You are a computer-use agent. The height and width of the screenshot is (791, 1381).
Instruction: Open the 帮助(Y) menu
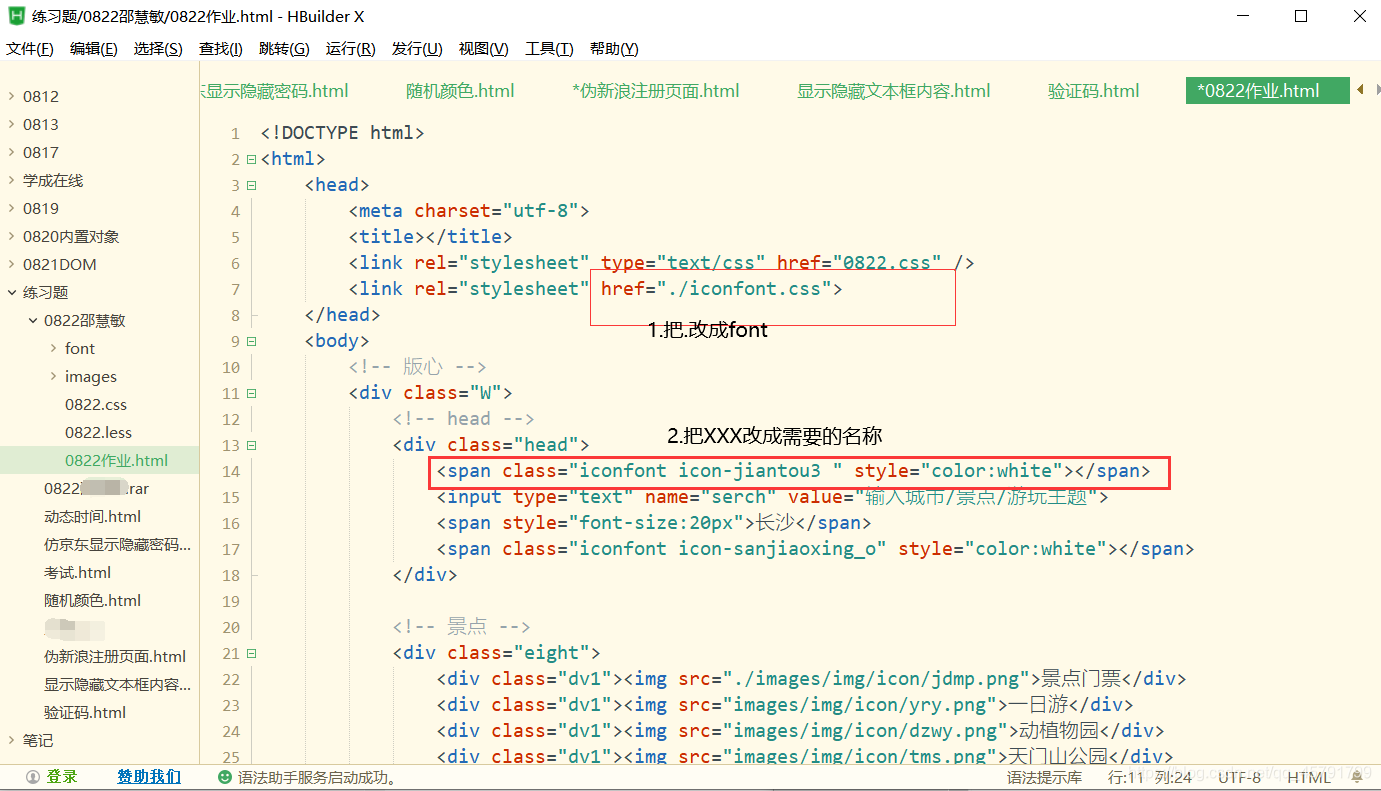coord(614,49)
